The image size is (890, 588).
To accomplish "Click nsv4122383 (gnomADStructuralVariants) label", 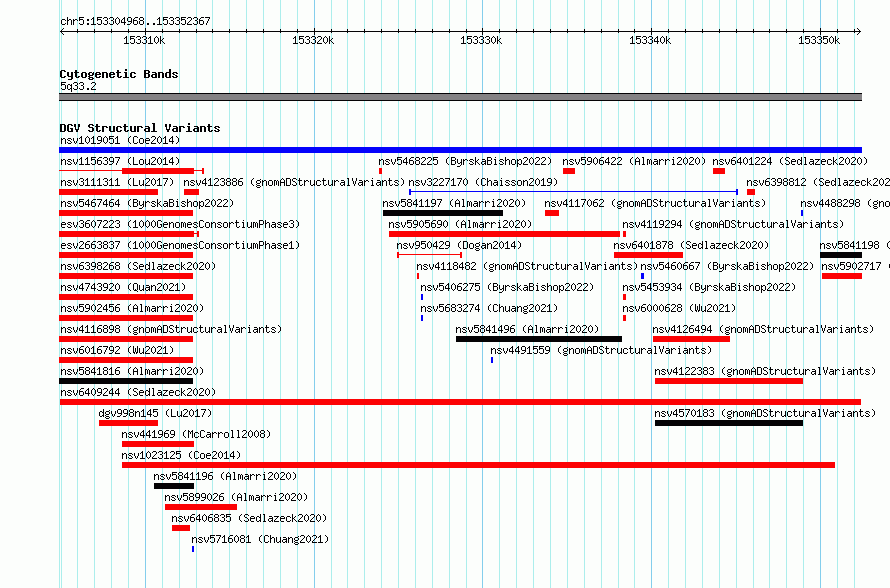I will point(765,371).
